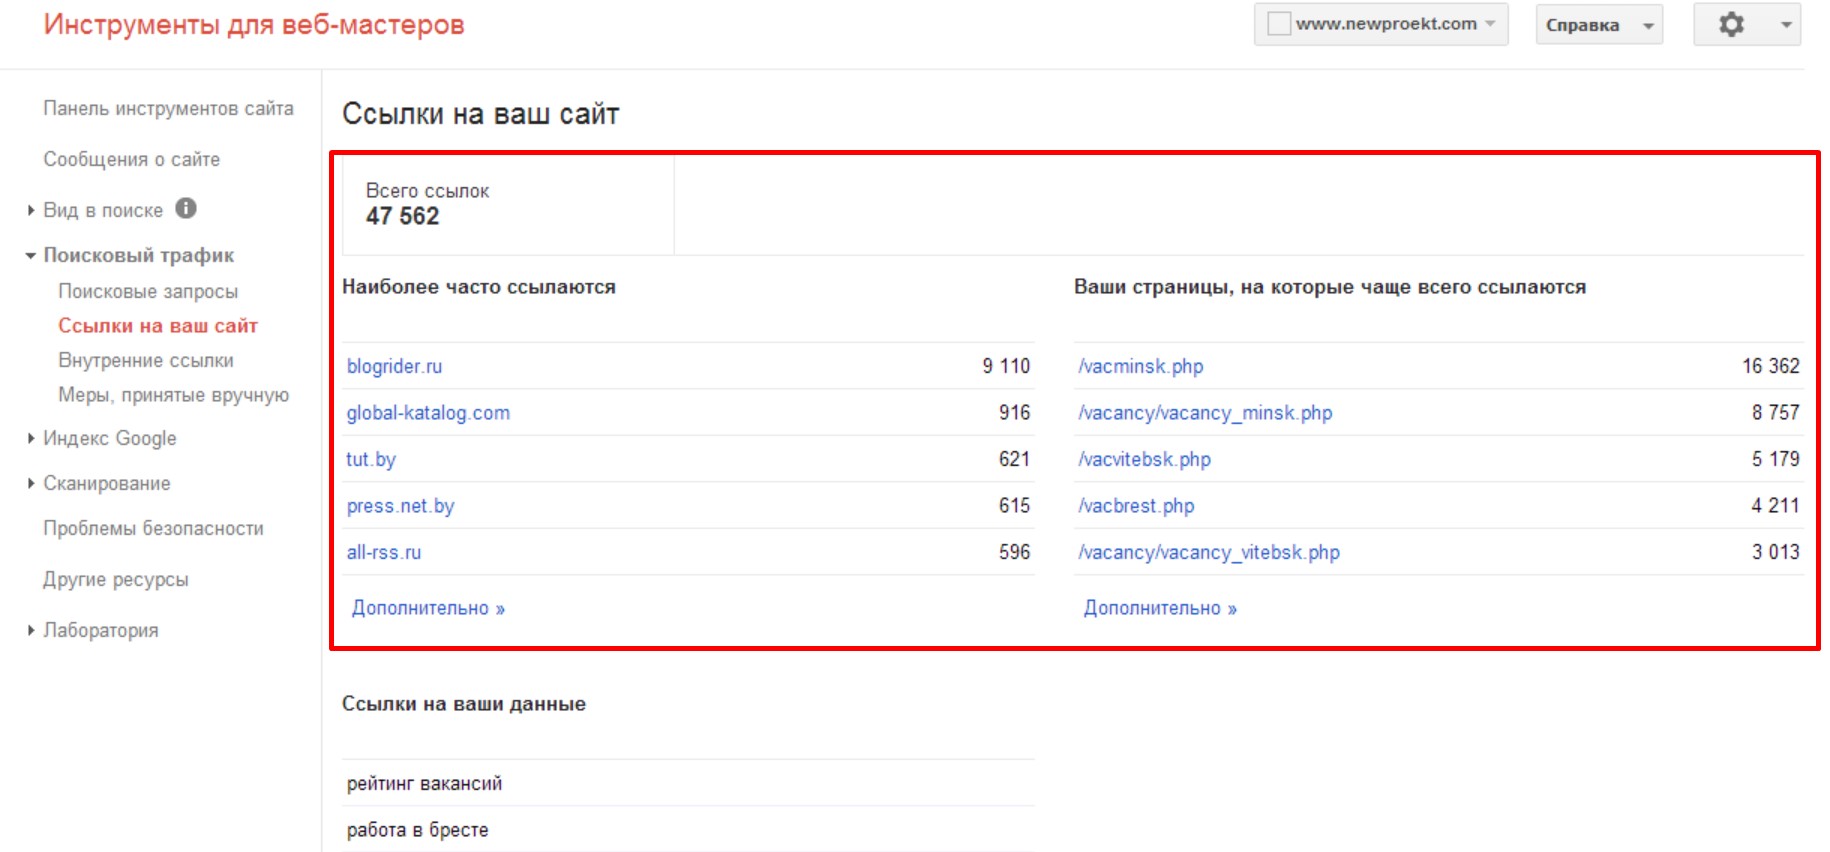The width and height of the screenshot is (1830, 852).
Task: Open Другие ресурсы page
Action: (115, 579)
